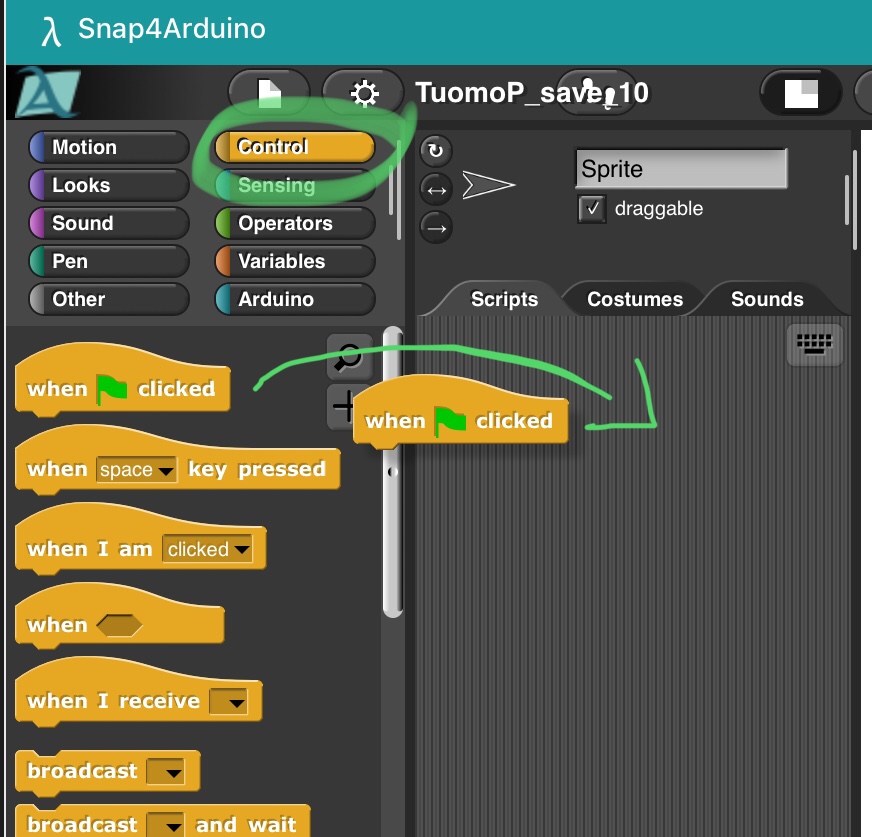Toggle the draggable checkbox
This screenshot has width=872, height=837.
click(x=592, y=209)
